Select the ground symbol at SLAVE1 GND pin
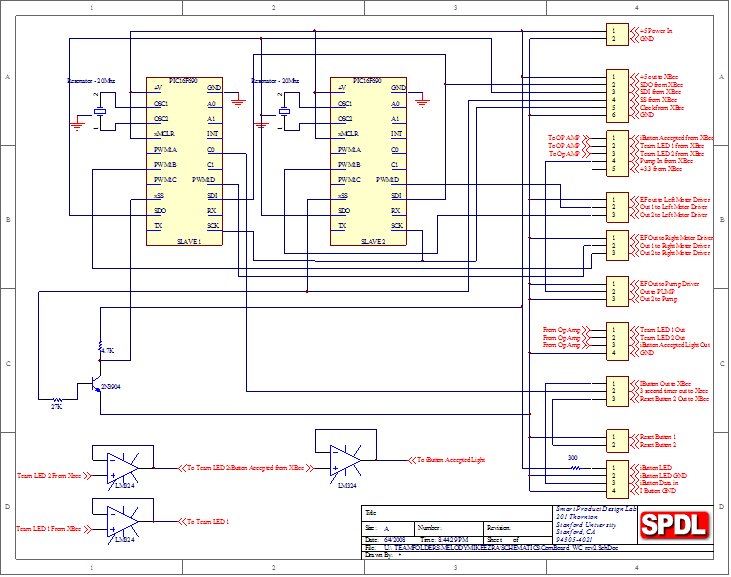This screenshot has height=577, width=731. [237, 99]
